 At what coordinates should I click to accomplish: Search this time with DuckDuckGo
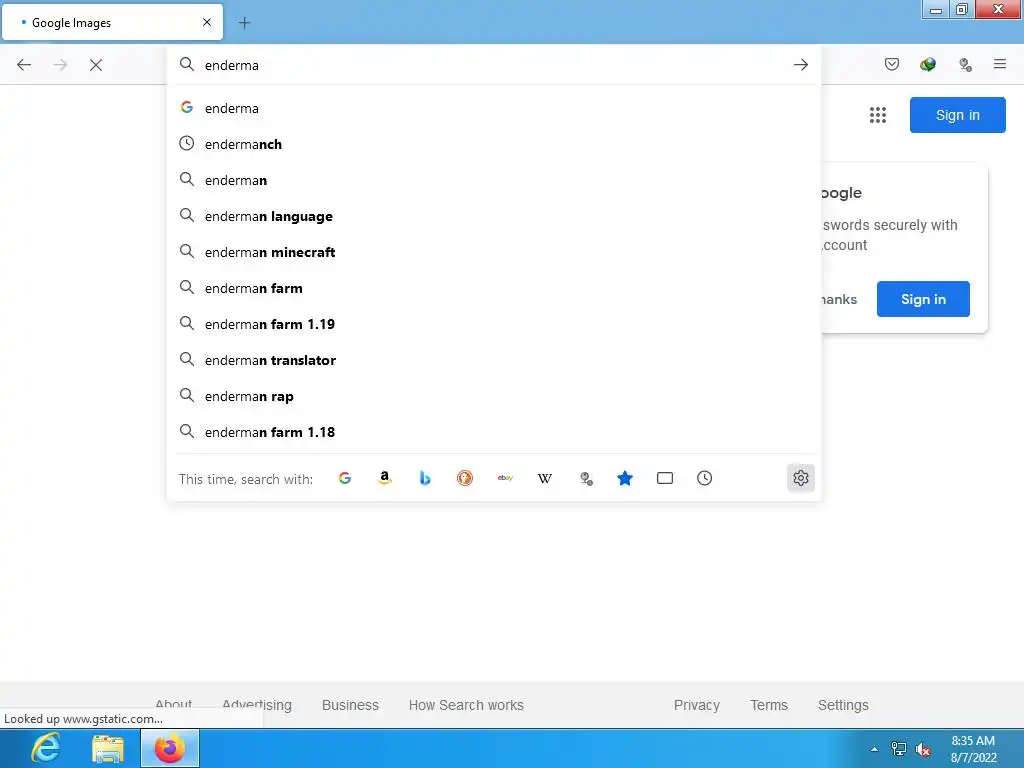click(x=465, y=478)
